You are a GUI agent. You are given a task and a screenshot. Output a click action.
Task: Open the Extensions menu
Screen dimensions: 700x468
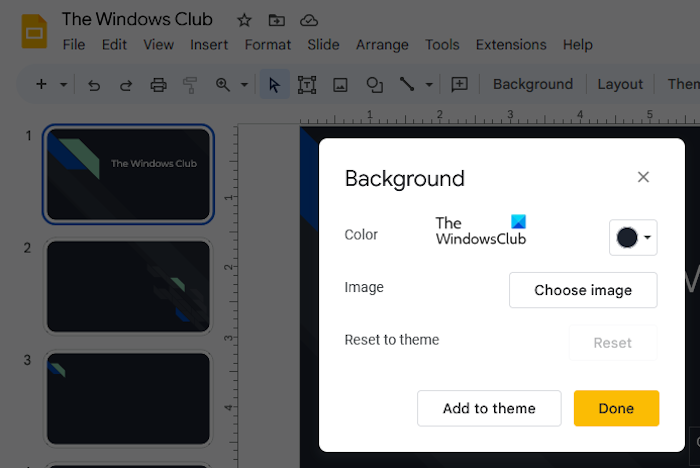[511, 45]
